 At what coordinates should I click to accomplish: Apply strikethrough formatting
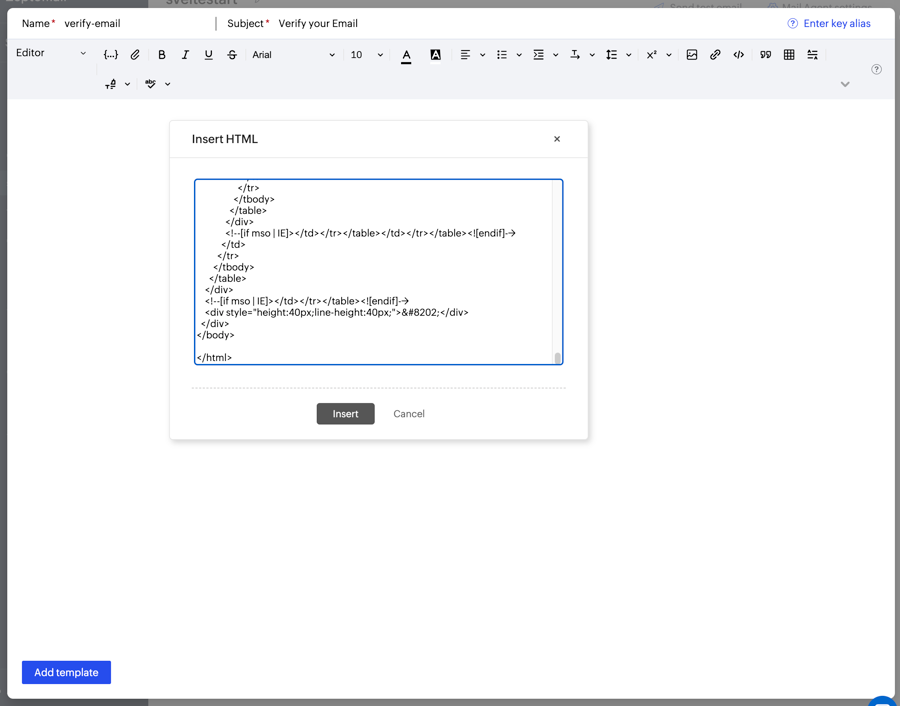[x=232, y=55]
